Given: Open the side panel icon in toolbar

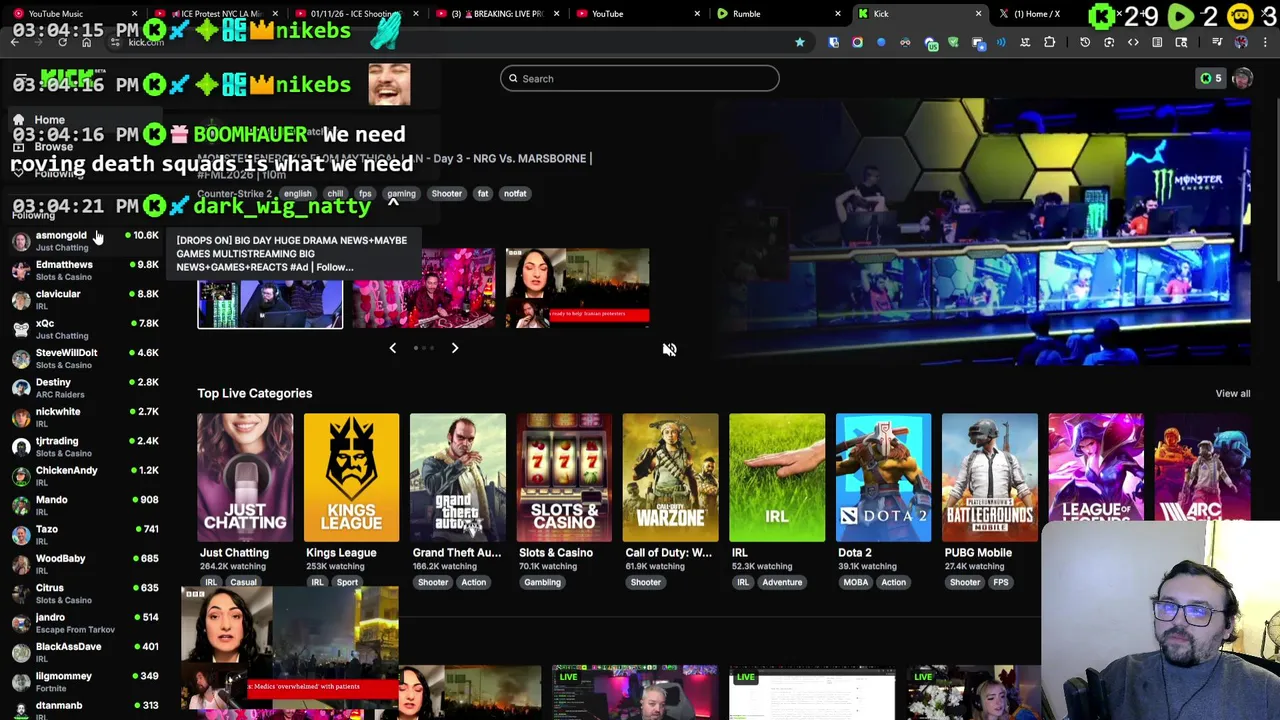Looking at the screenshot, I should coord(1157,42).
